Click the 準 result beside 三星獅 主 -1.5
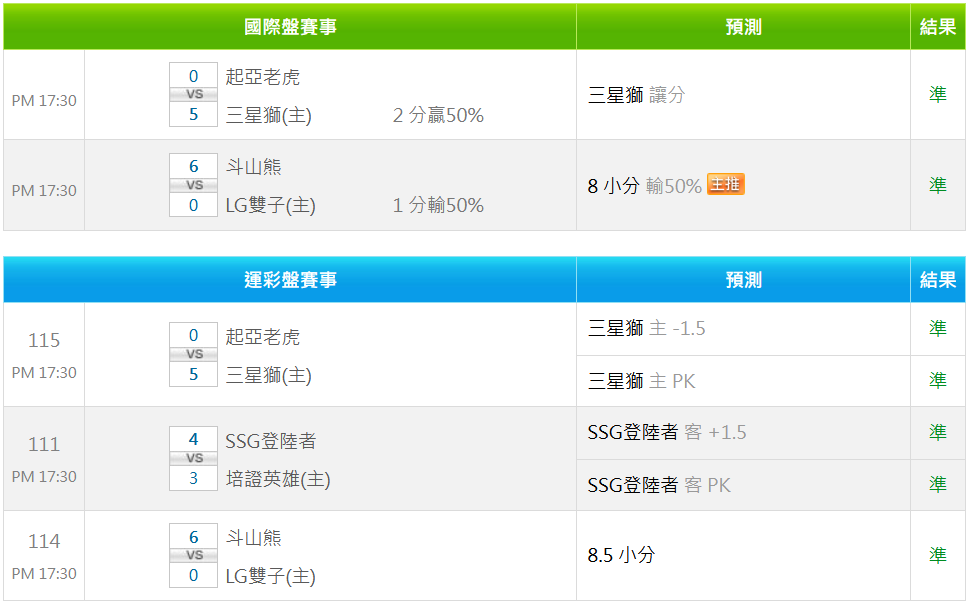 pos(937,328)
